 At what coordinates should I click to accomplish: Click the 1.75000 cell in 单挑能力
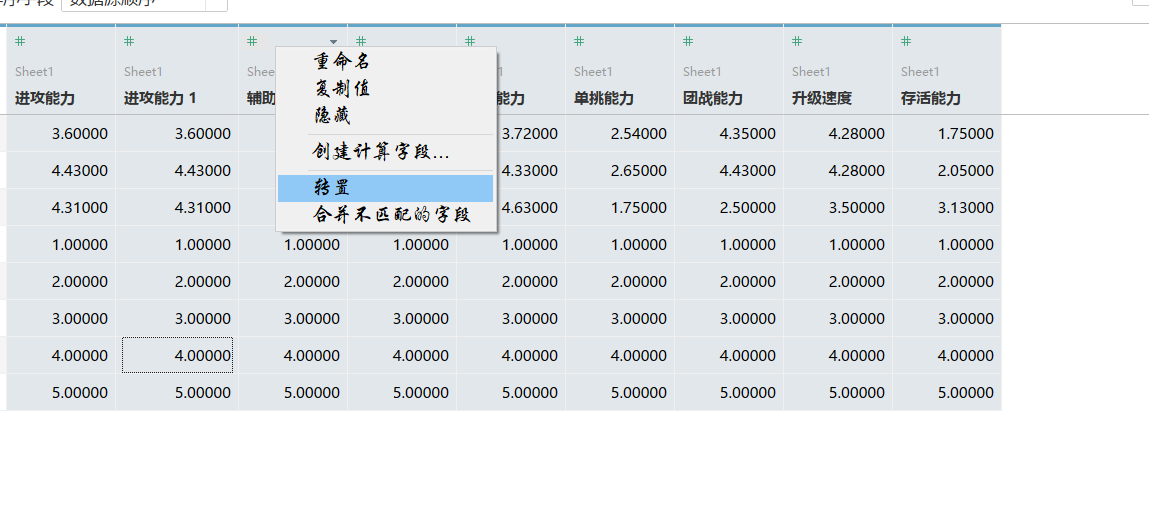click(620, 207)
